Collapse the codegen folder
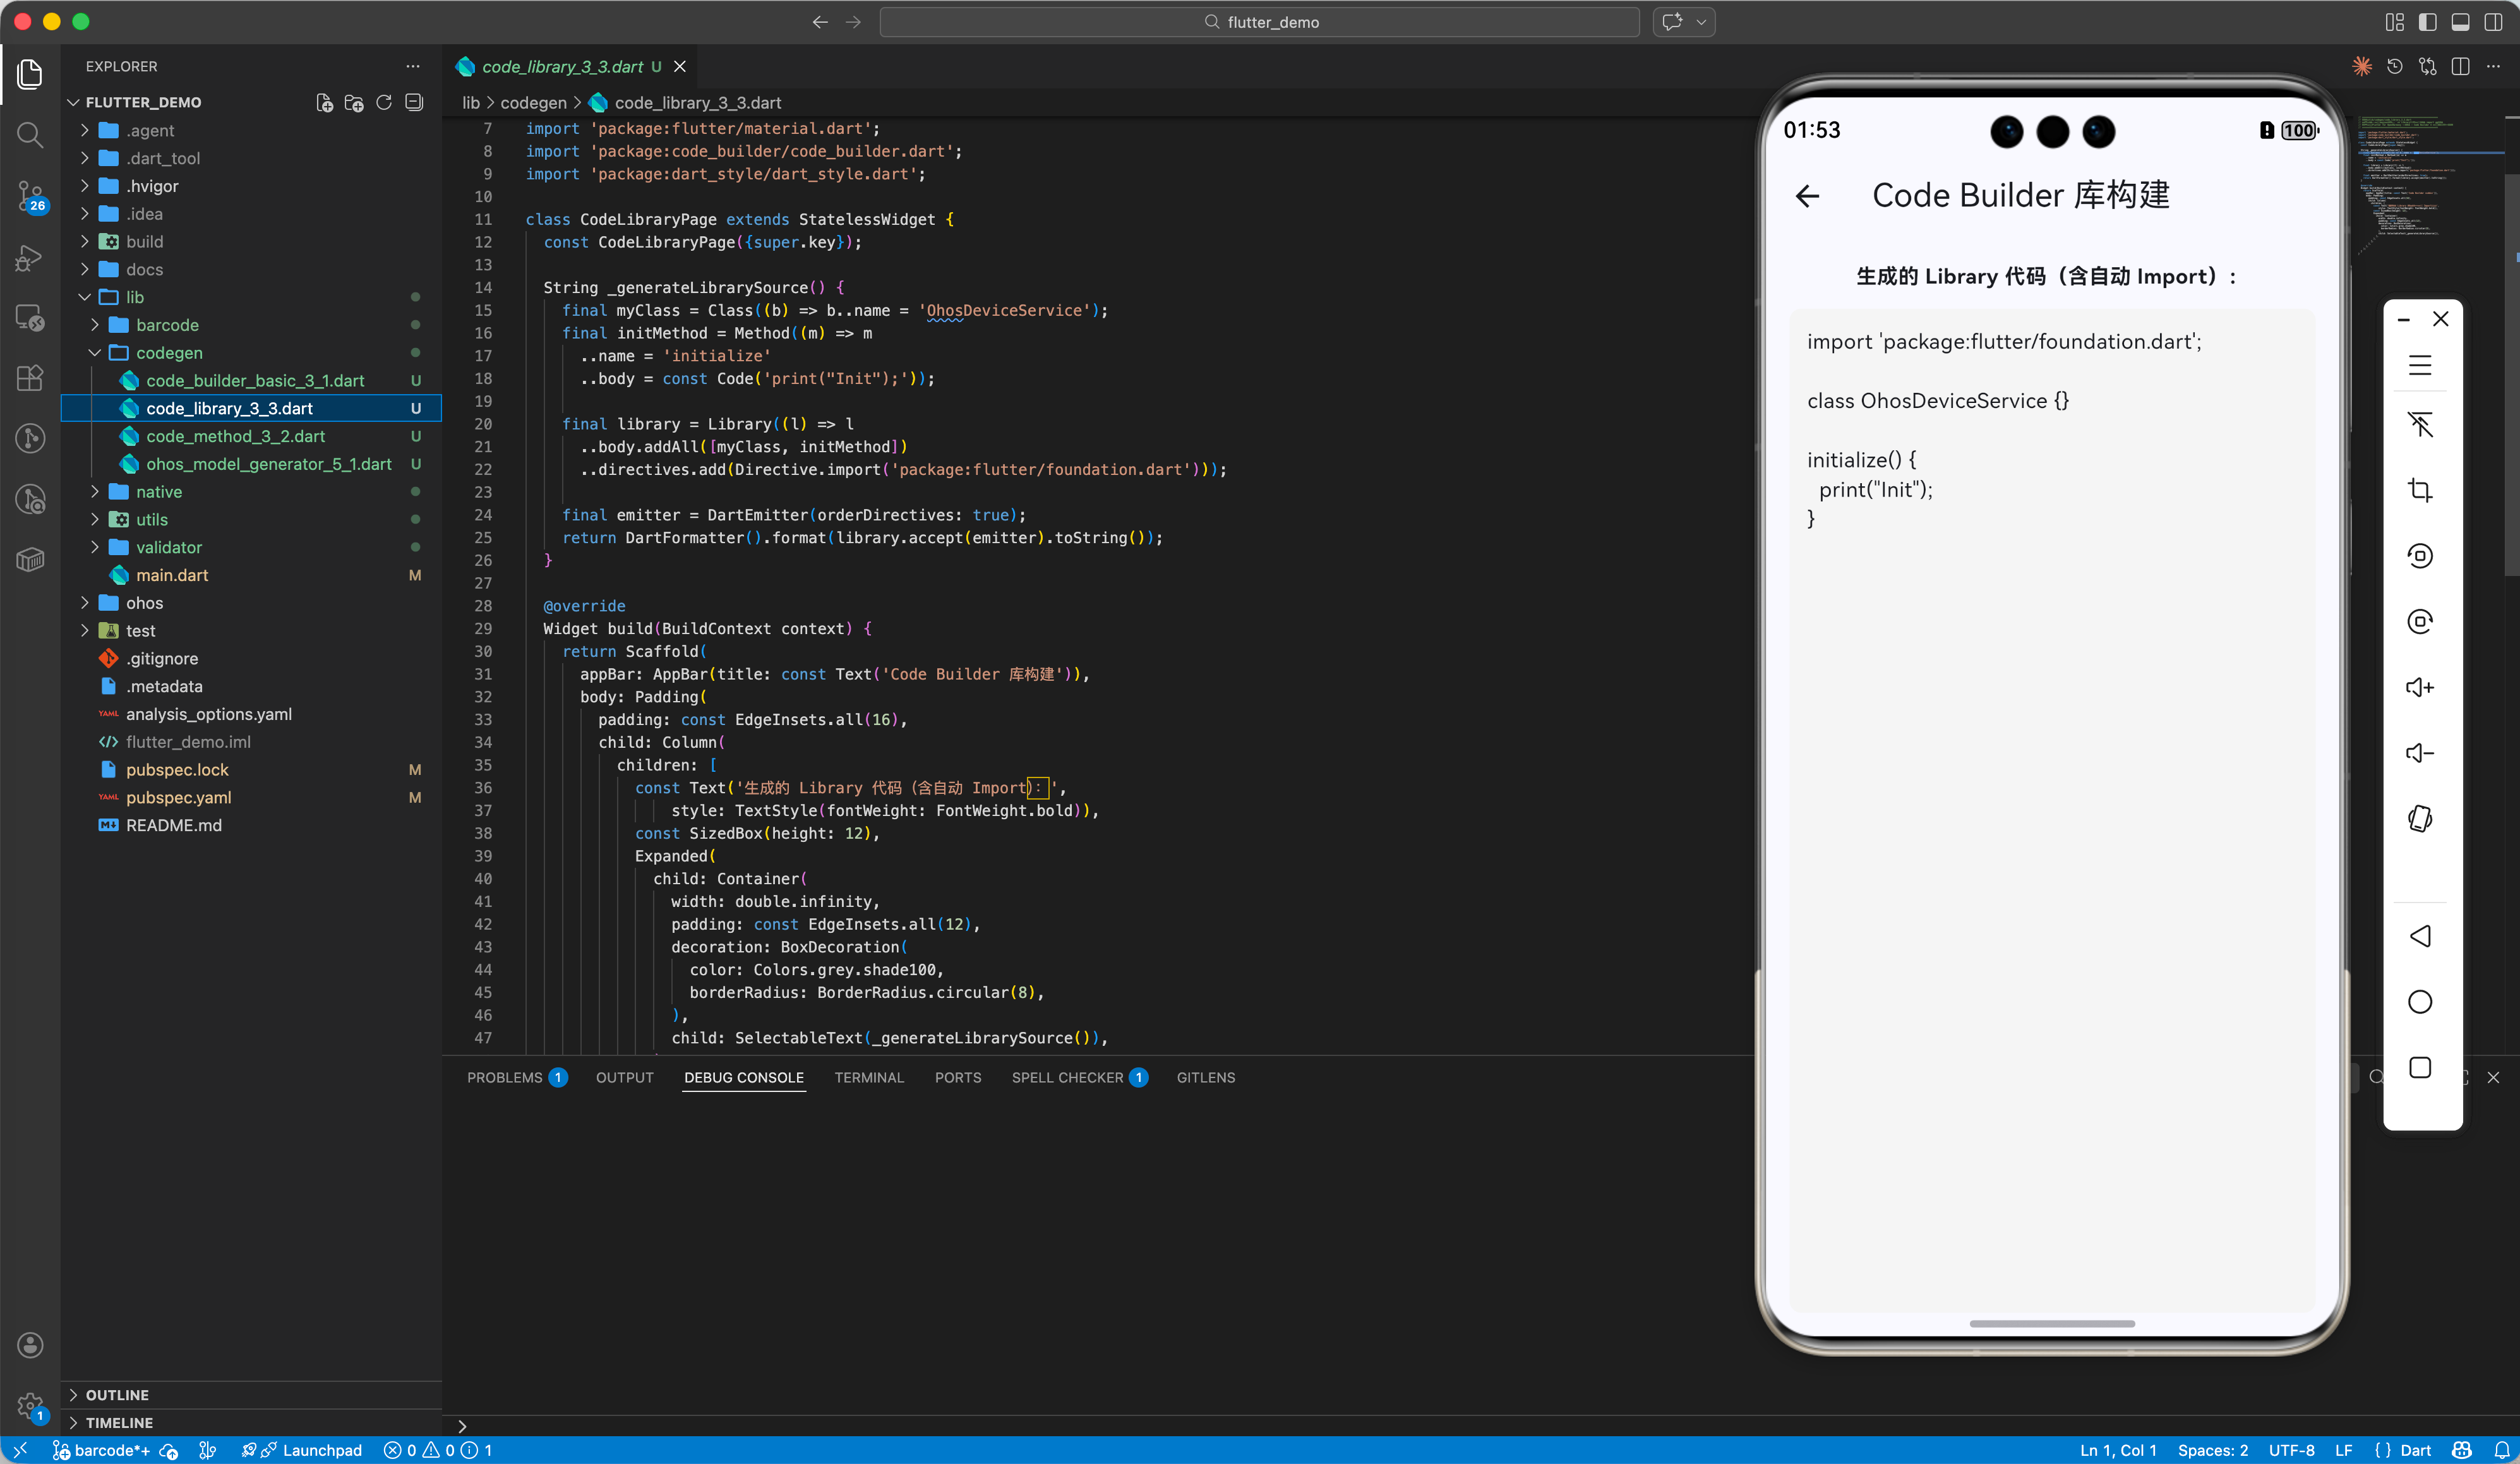 pyautogui.click(x=168, y=353)
